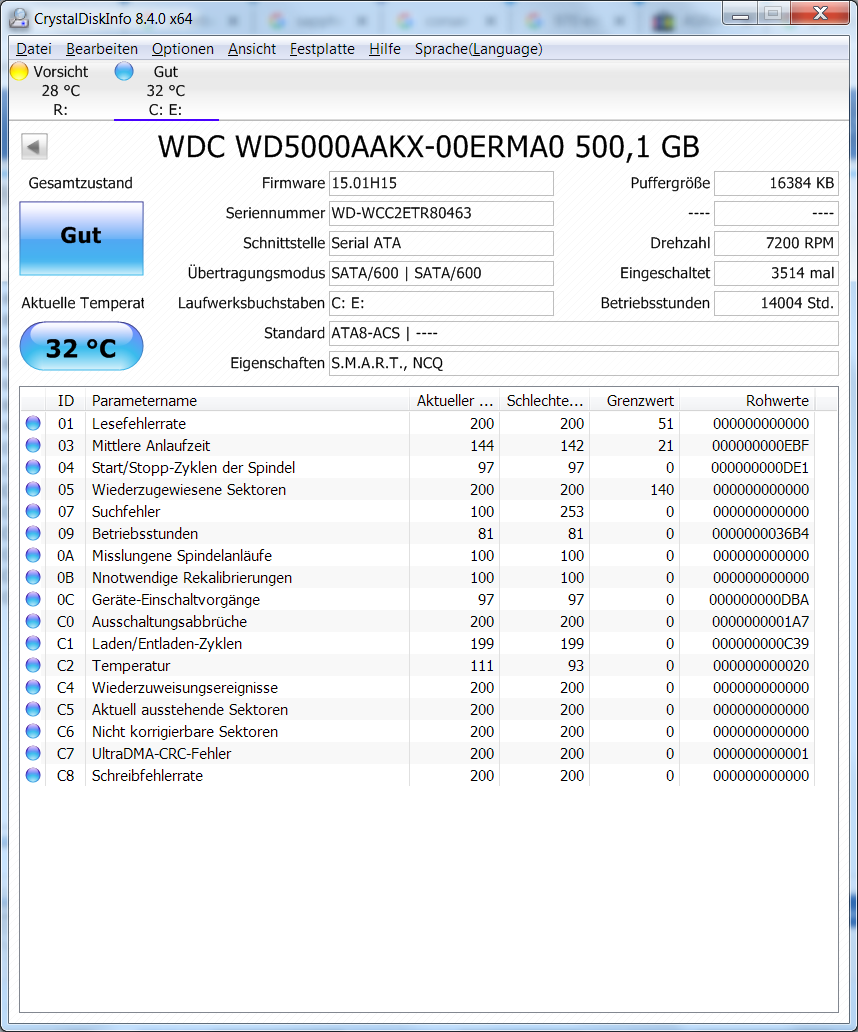Select the R: drive tab at 28 °C
This screenshot has width=858, height=1032.
click(61, 90)
